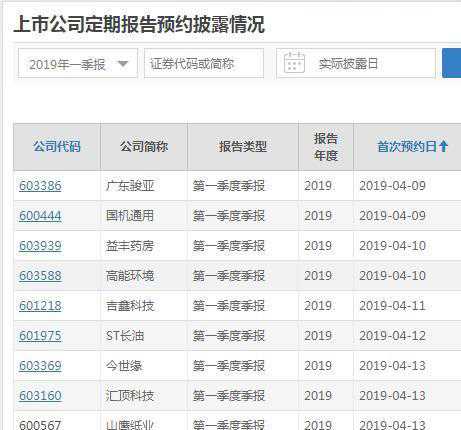Select 2019-04-09 date in 603386 row
This screenshot has height=430, width=461.
pos(393,186)
